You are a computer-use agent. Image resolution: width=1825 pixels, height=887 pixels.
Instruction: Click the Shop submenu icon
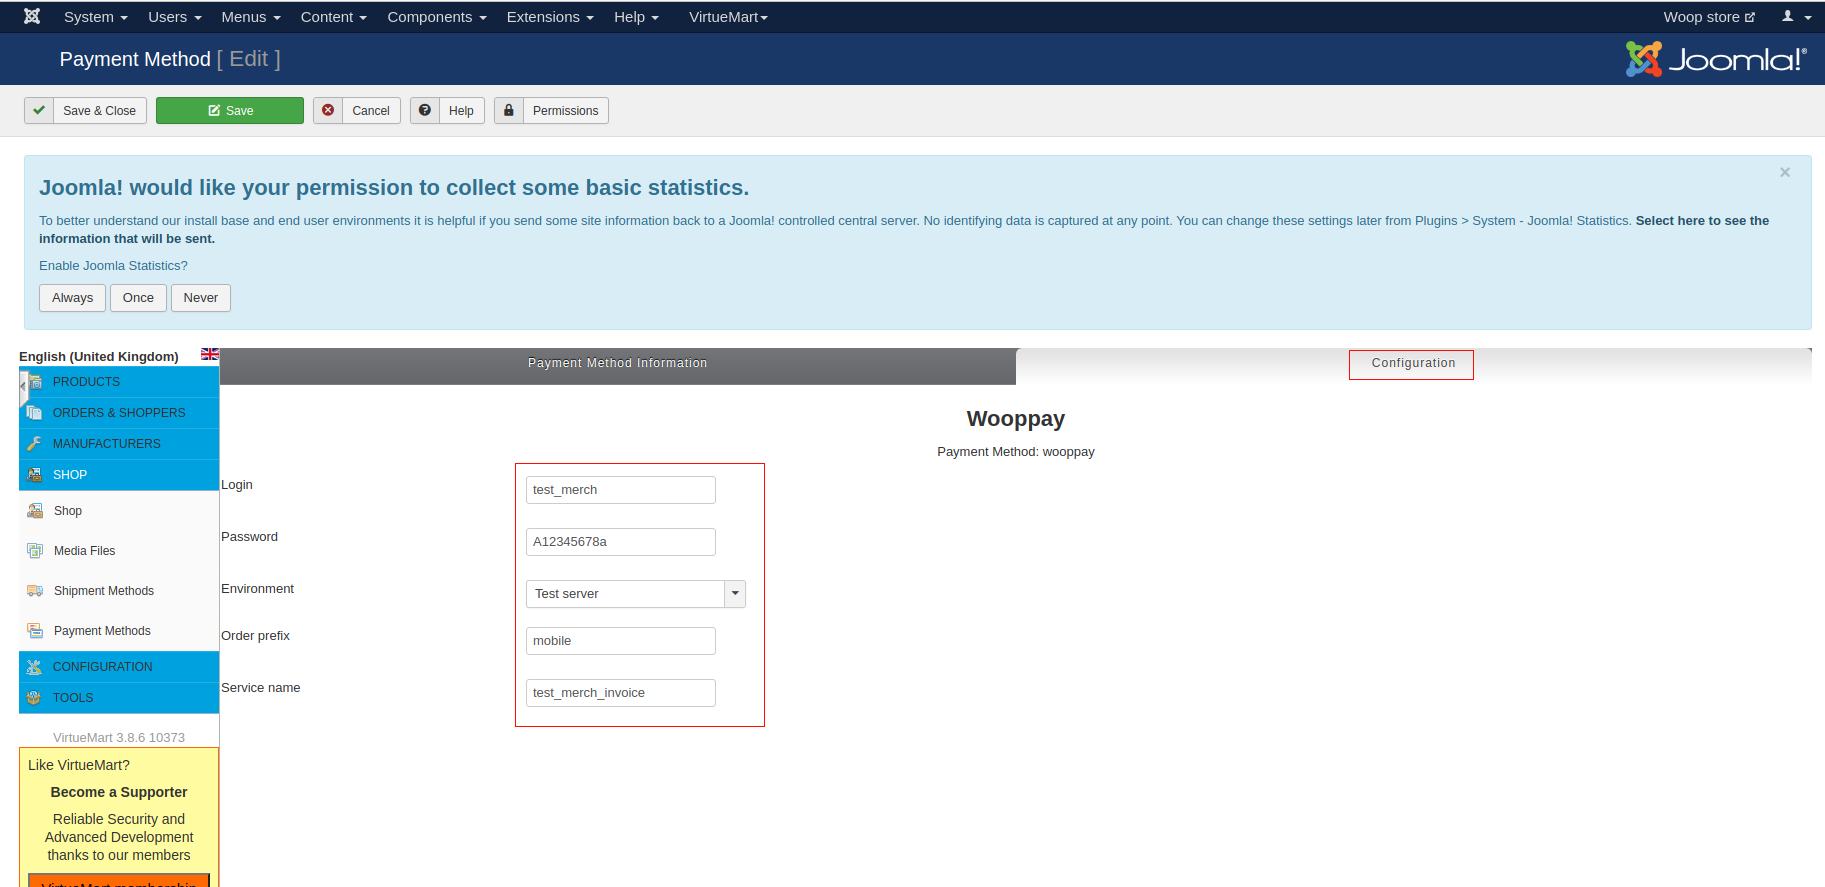35,511
